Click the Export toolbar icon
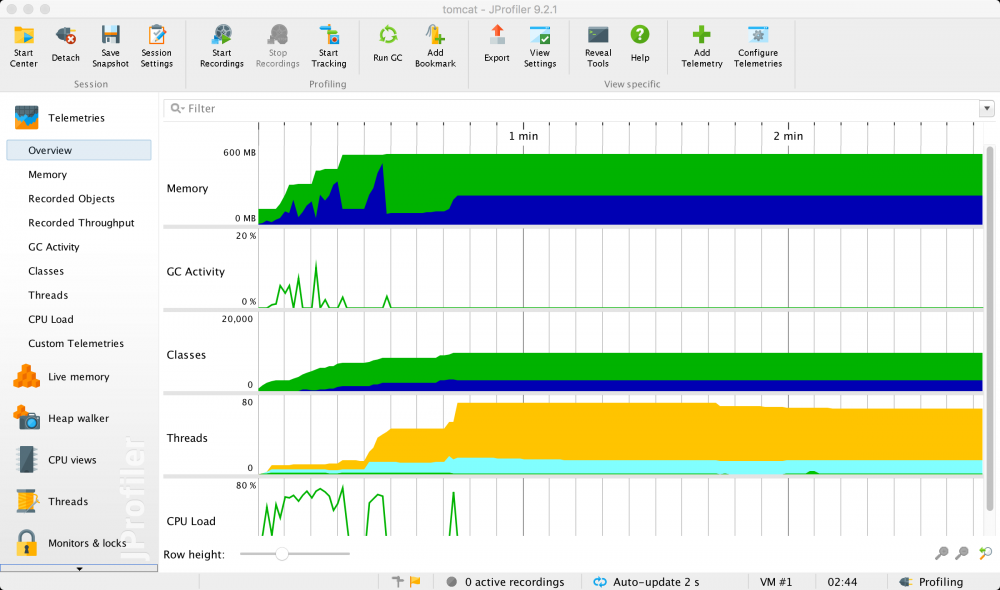 point(497,46)
